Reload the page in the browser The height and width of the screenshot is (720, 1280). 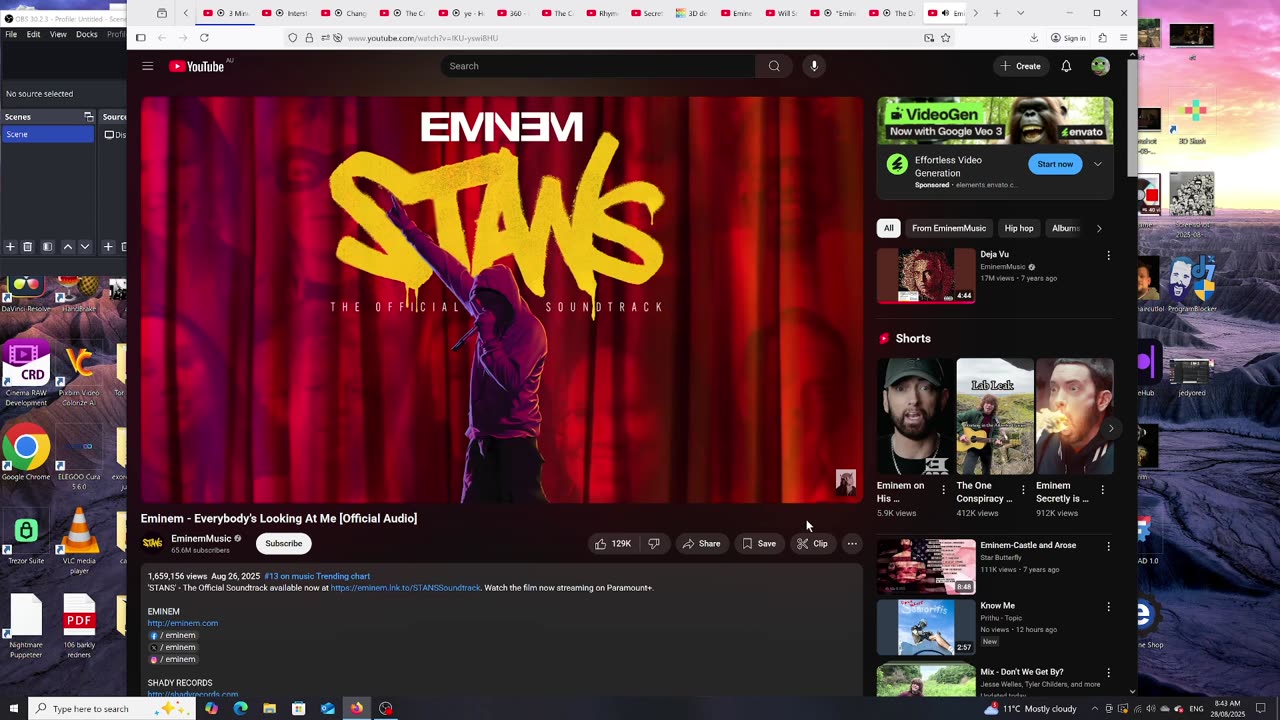[x=204, y=38]
